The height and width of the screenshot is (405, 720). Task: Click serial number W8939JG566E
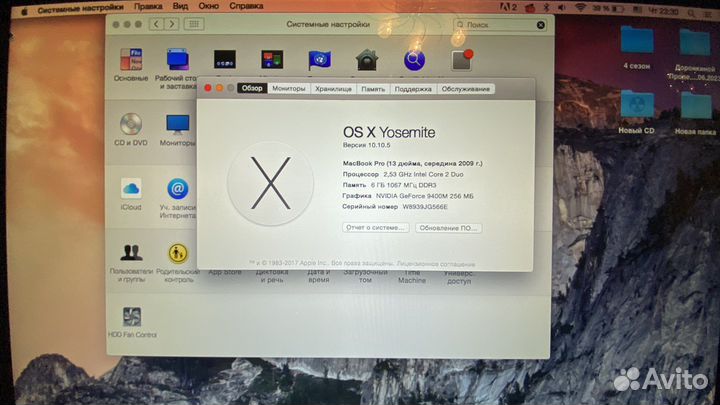425,207
